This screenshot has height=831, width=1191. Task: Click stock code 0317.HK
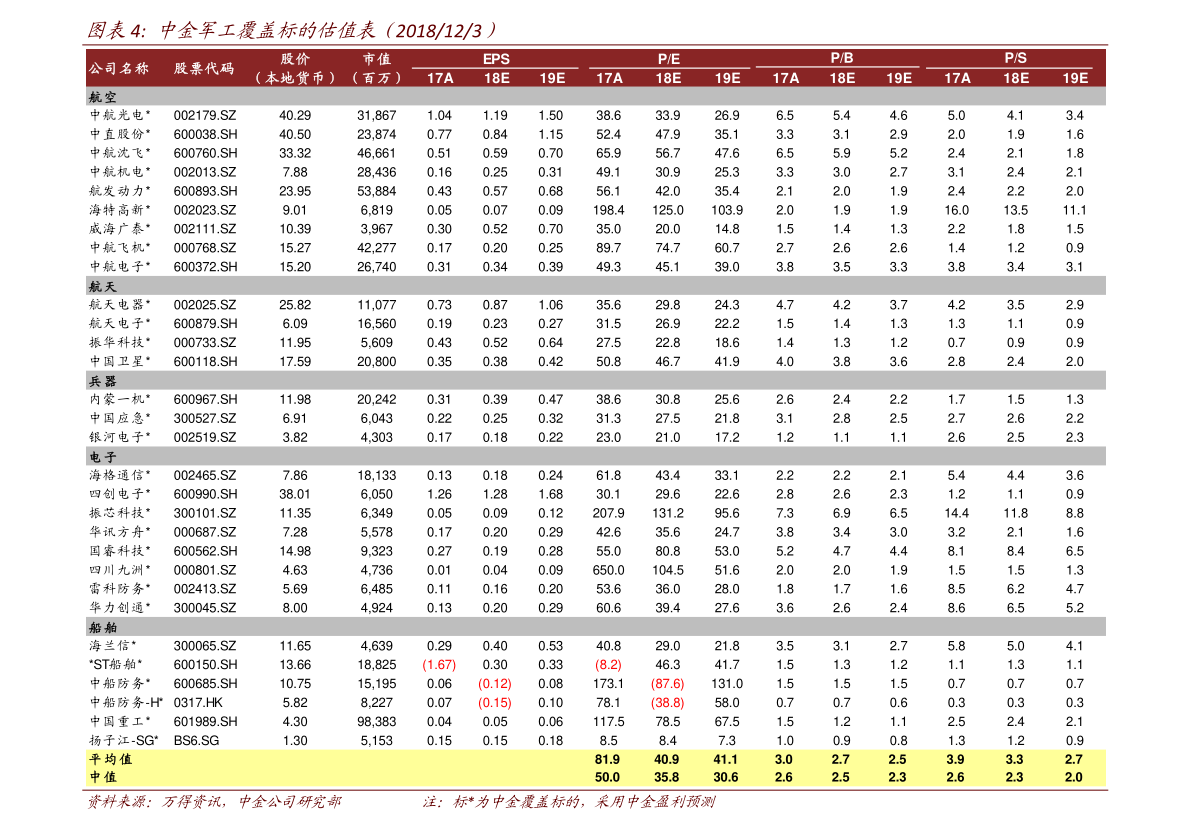[x=197, y=703]
